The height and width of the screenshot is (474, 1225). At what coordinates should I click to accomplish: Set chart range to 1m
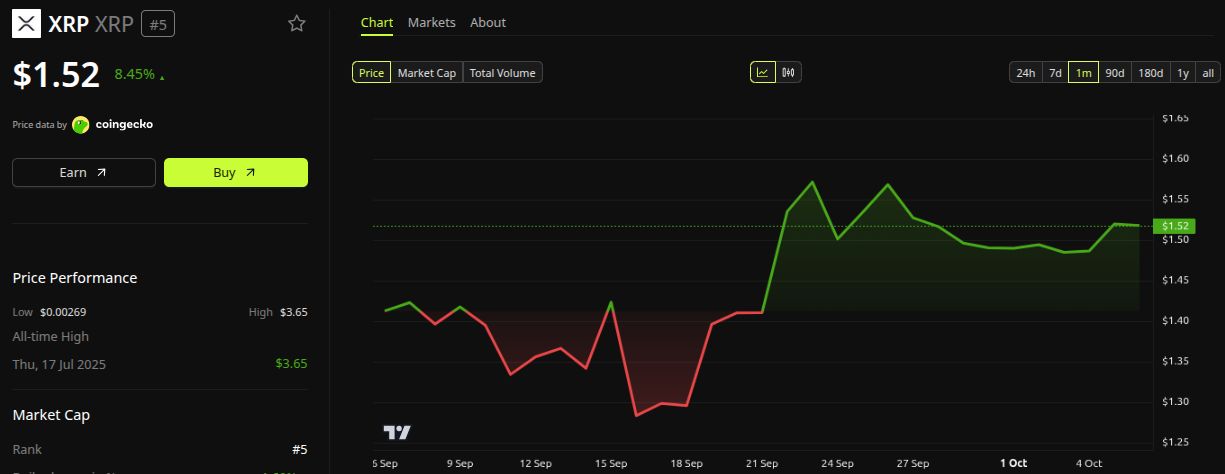1084,72
